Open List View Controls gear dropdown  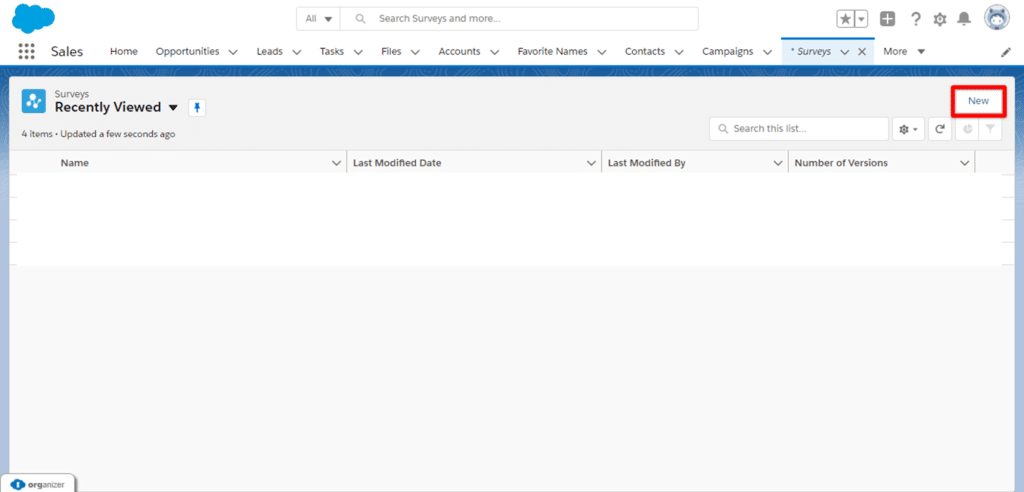point(908,129)
